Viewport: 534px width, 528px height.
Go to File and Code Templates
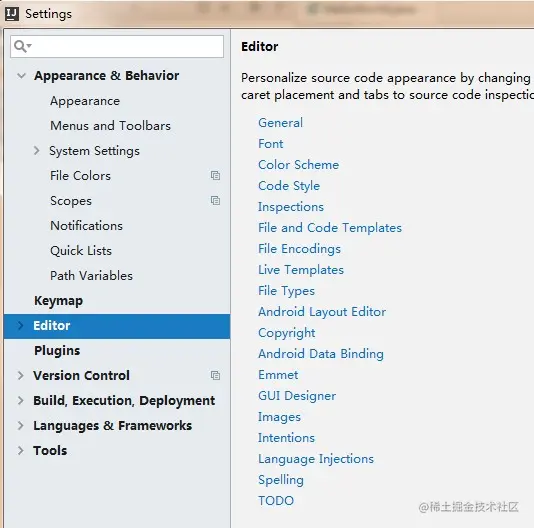tap(330, 228)
